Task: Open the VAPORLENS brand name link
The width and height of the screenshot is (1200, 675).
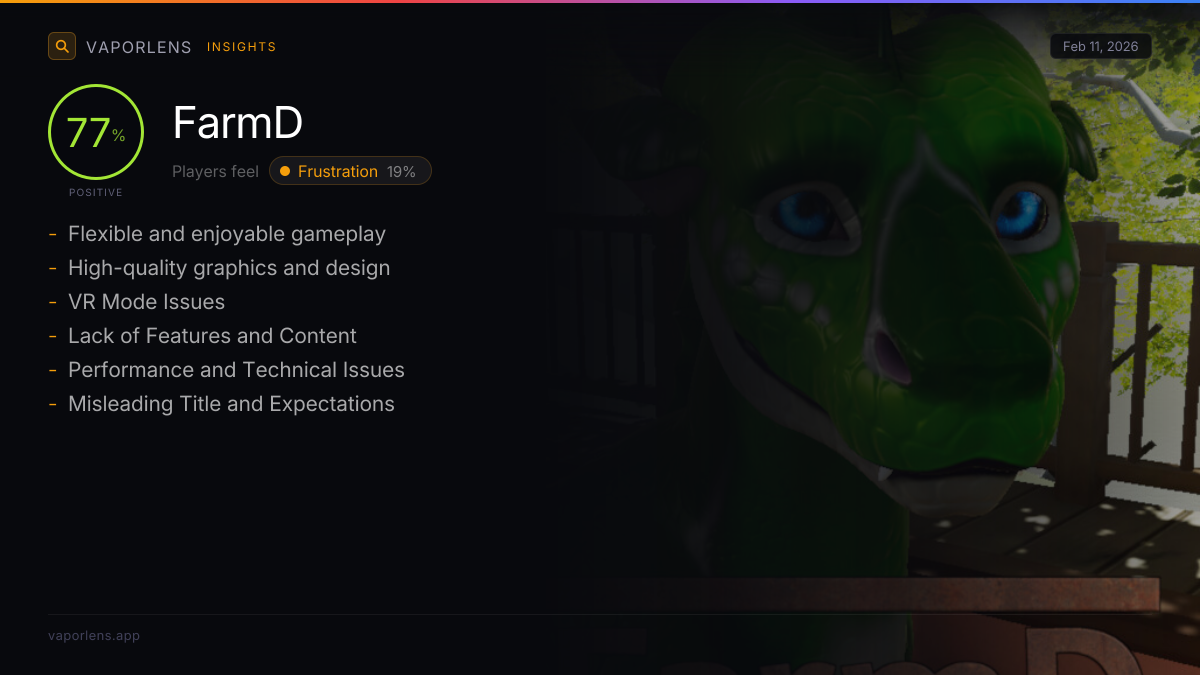Action: pos(139,47)
